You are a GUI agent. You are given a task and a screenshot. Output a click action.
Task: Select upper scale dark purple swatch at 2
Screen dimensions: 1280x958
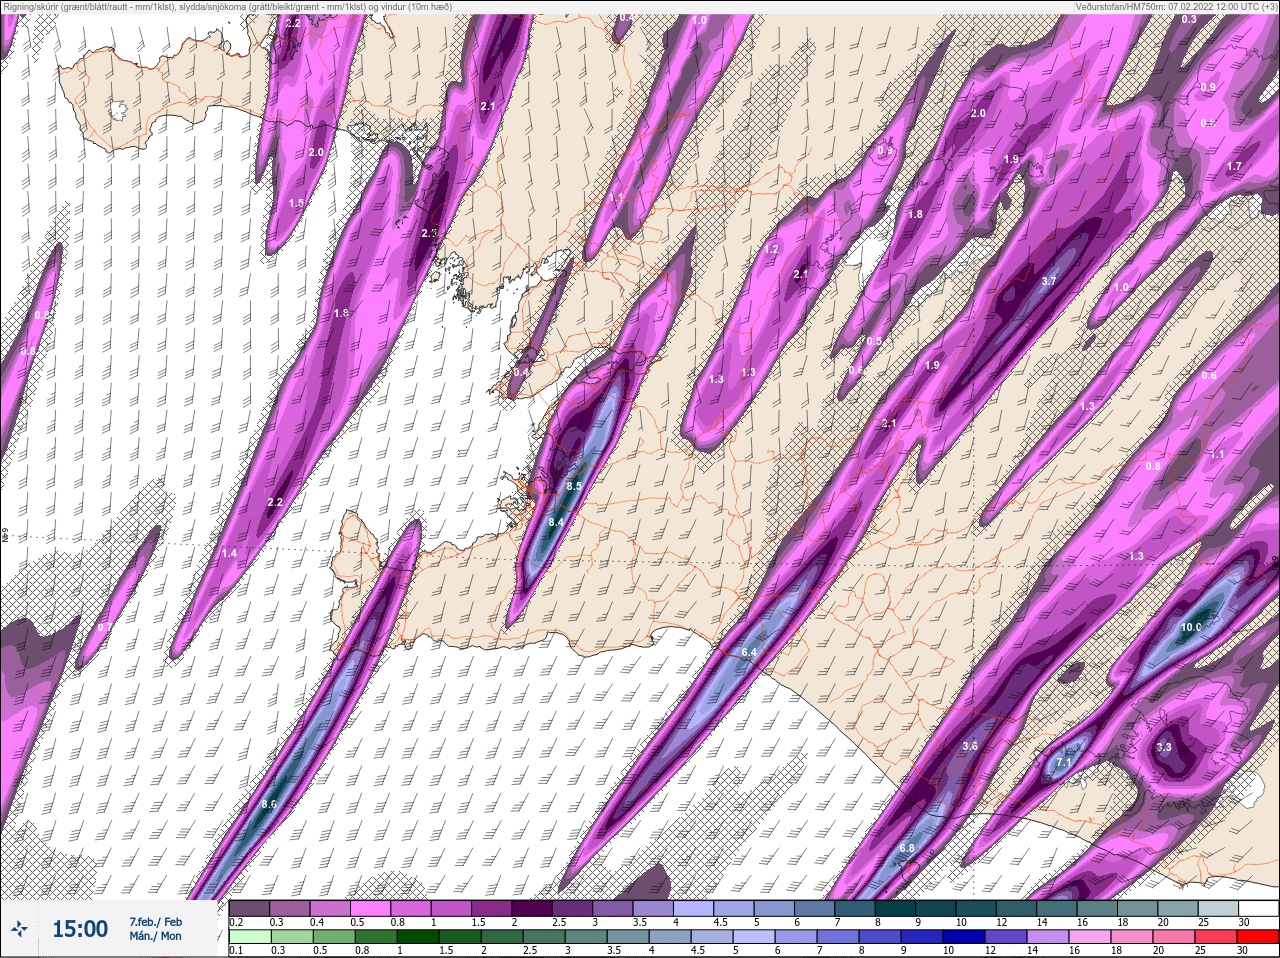pos(534,908)
